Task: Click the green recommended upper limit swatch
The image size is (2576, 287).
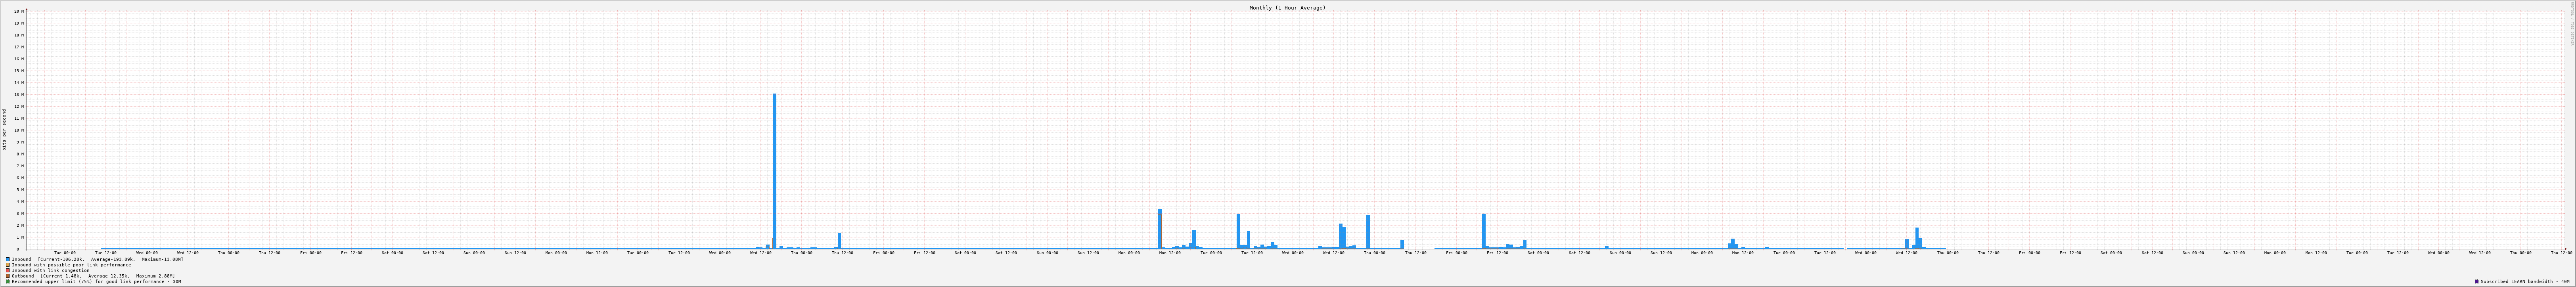Action: click(8, 282)
